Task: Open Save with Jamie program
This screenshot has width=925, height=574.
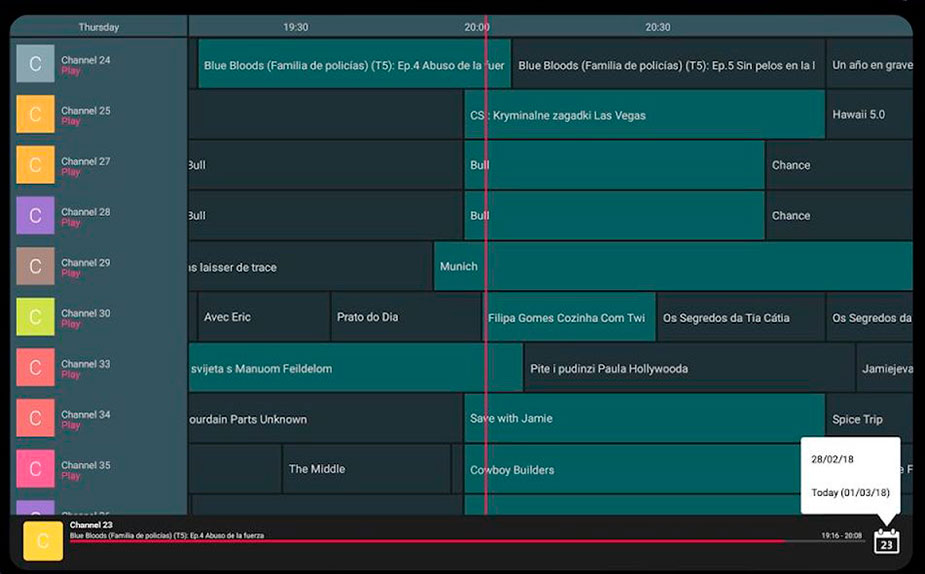Action: (645, 418)
